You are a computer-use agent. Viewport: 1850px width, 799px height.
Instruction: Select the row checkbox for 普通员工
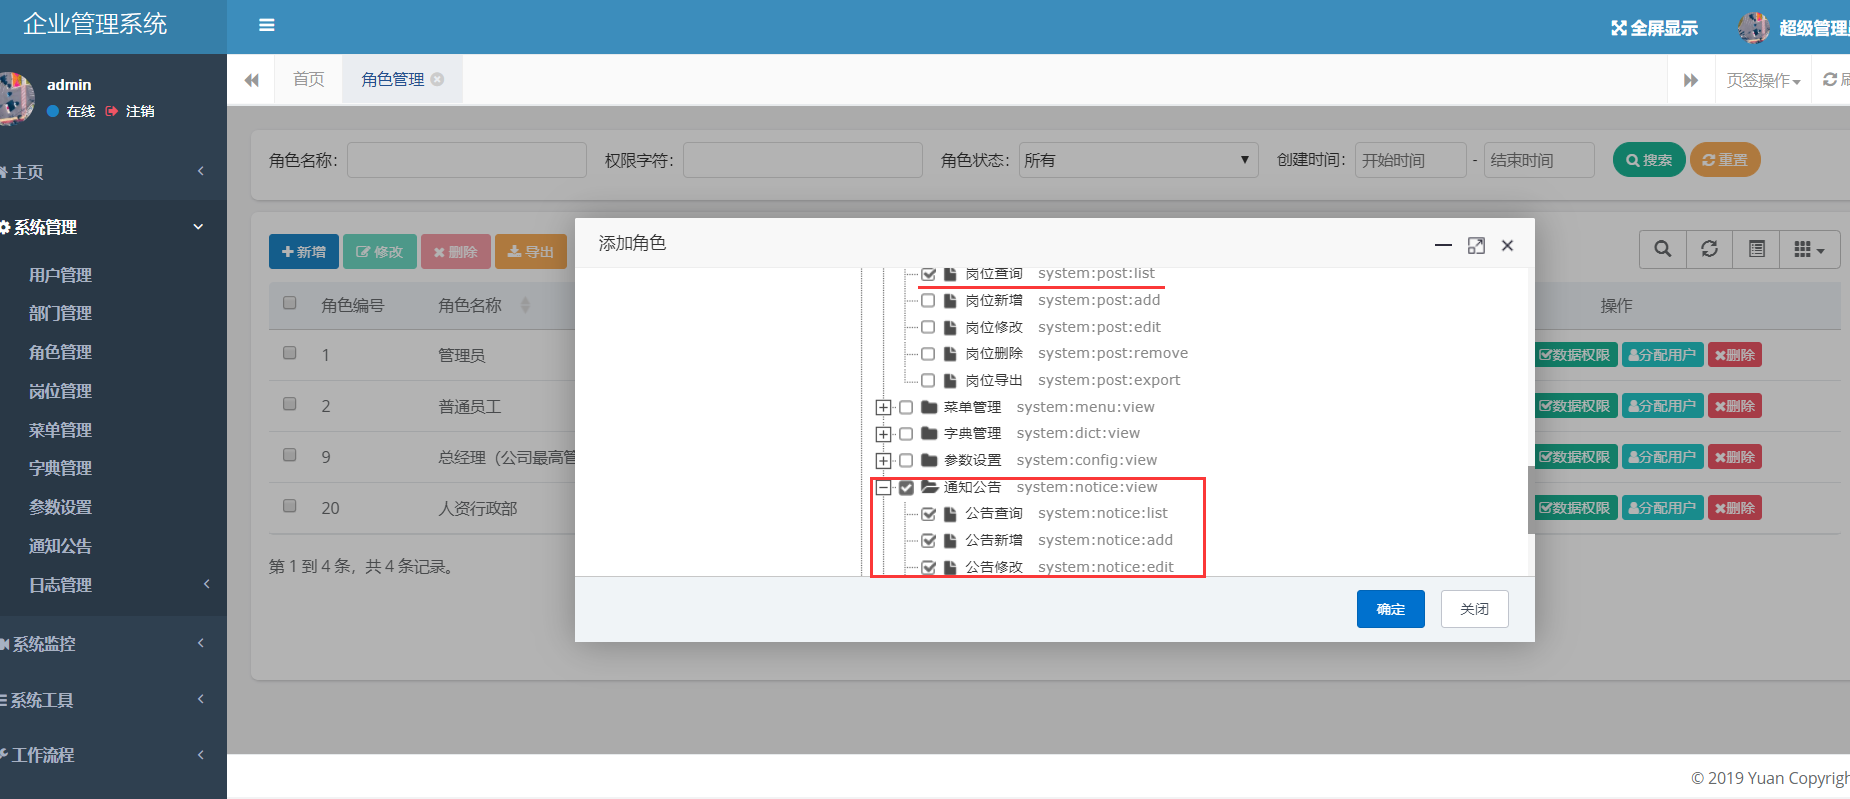(290, 404)
